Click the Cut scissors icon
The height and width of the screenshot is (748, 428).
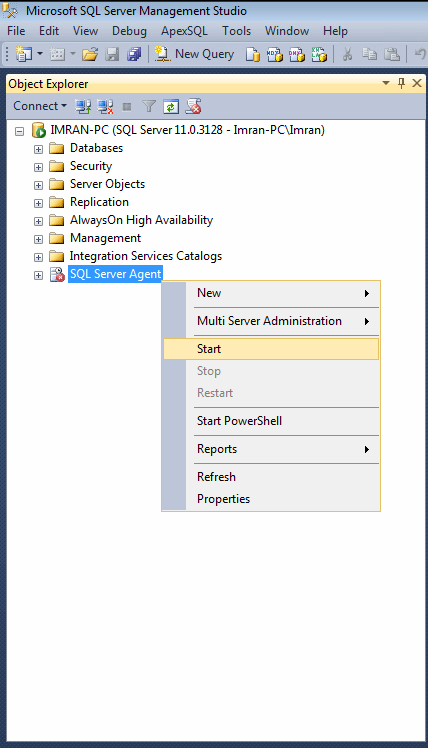tap(347, 54)
